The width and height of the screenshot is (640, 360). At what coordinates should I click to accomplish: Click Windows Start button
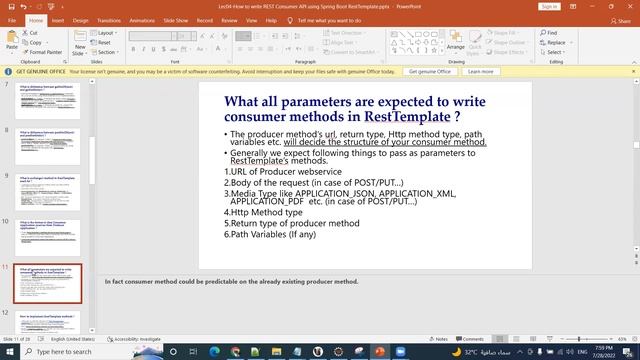point(10,351)
